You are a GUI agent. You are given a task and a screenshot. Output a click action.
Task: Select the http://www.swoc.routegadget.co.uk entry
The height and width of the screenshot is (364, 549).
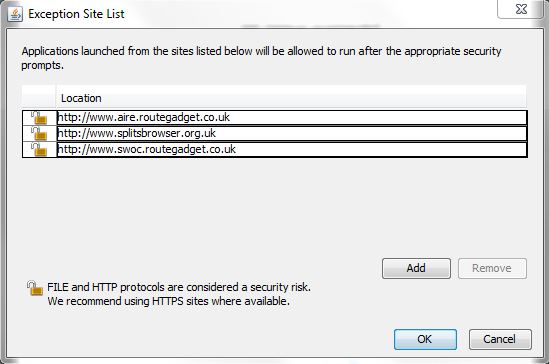click(292, 149)
